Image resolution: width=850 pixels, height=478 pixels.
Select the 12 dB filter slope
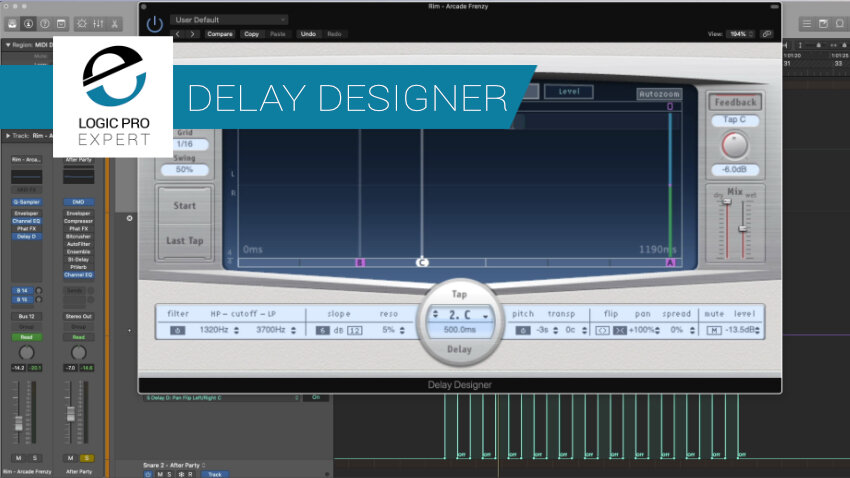355,330
